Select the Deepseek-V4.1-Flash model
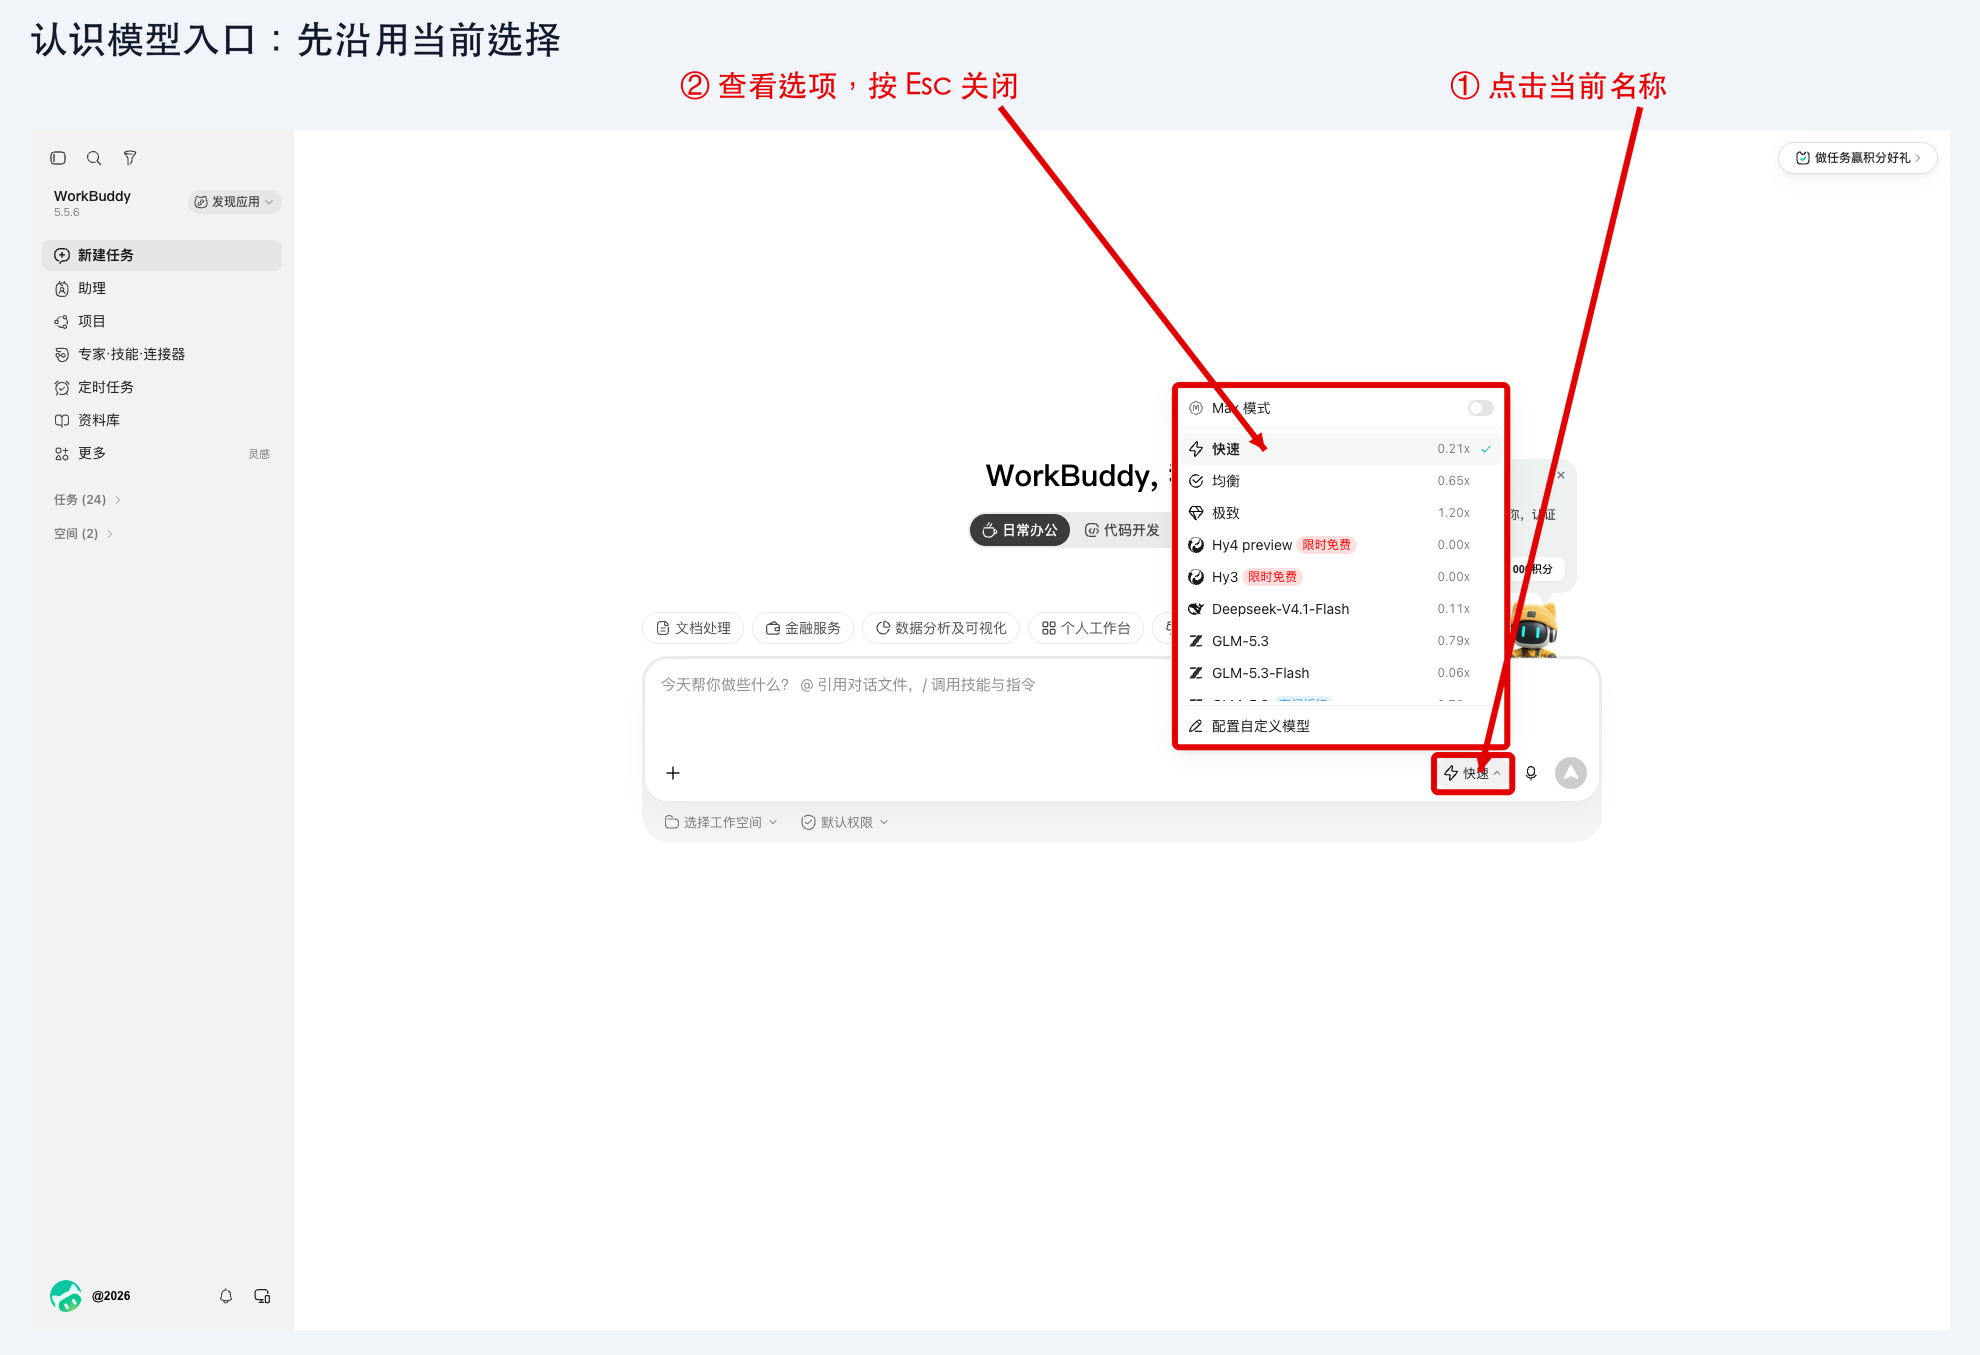 click(x=1340, y=609)
